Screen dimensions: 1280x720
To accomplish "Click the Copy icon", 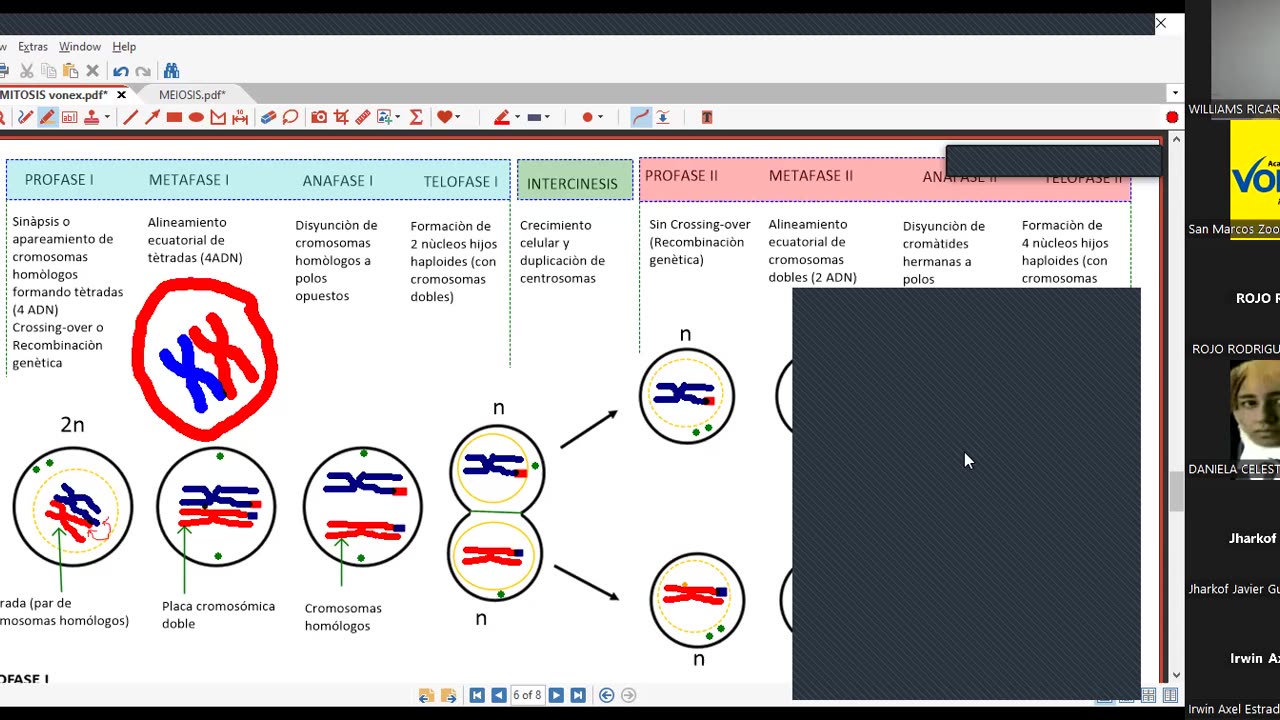I will [48, 71].
